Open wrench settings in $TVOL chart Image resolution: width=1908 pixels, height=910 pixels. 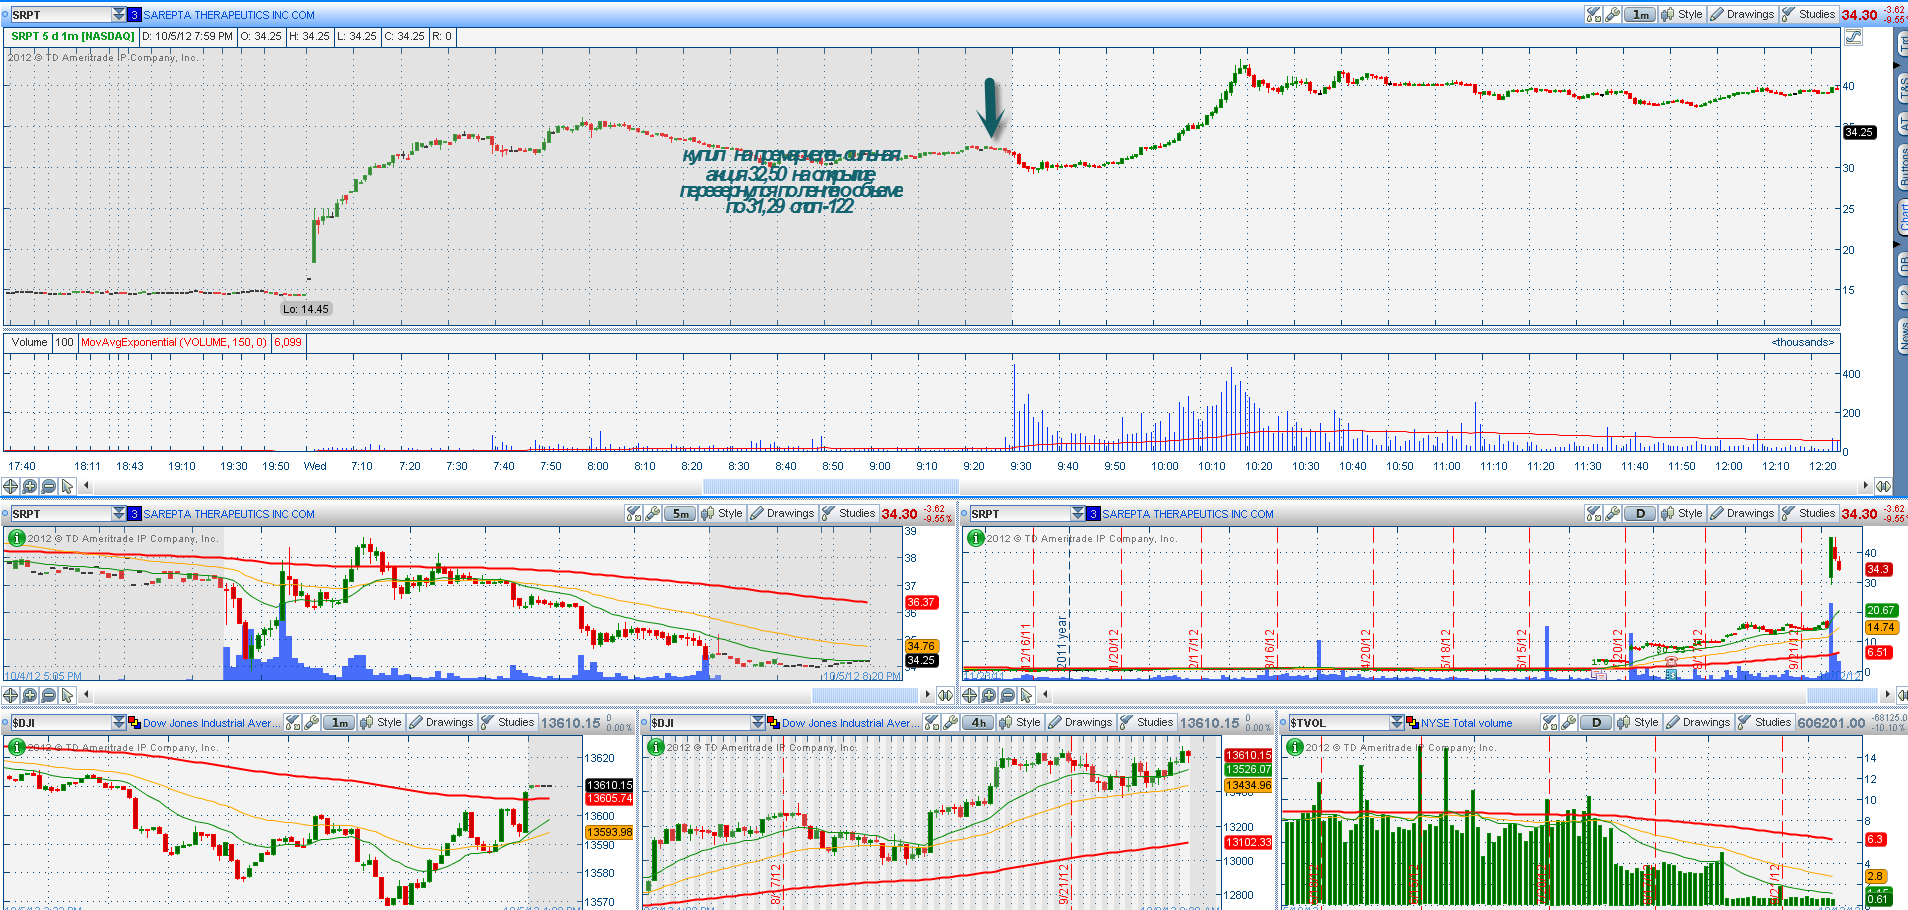1569,722
